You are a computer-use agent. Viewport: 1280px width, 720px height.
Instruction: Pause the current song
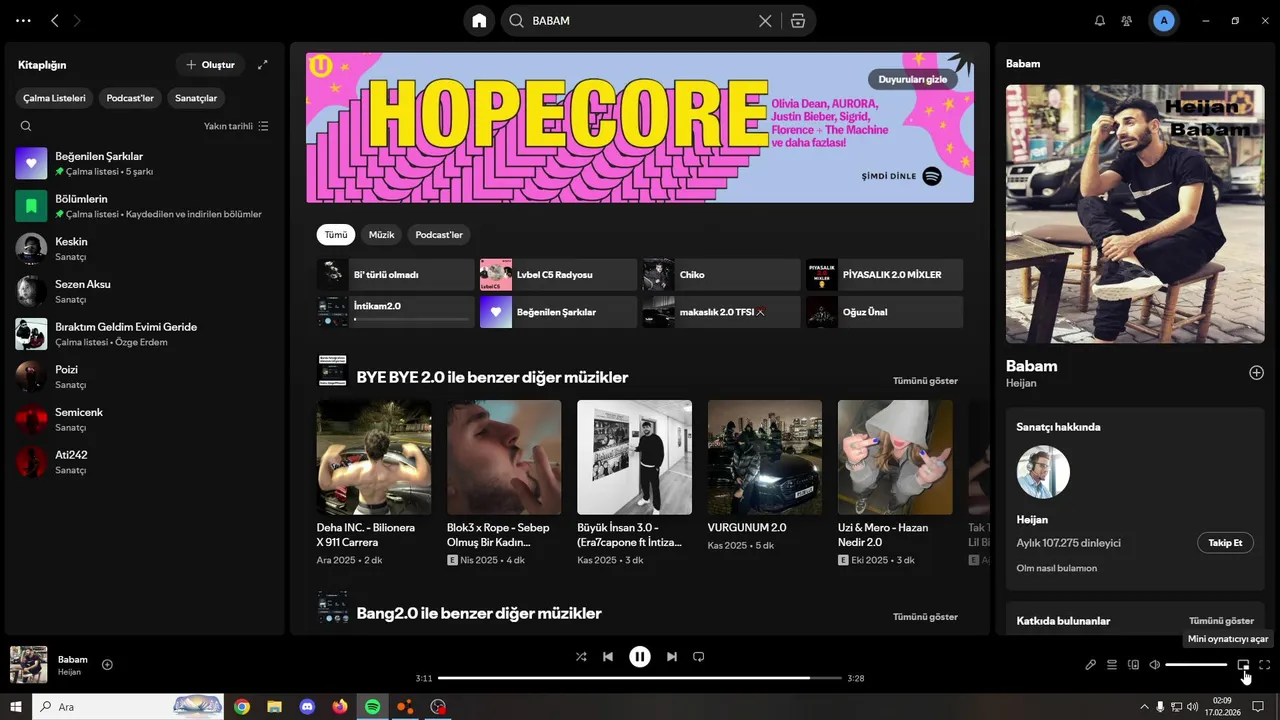click(640, 657)
